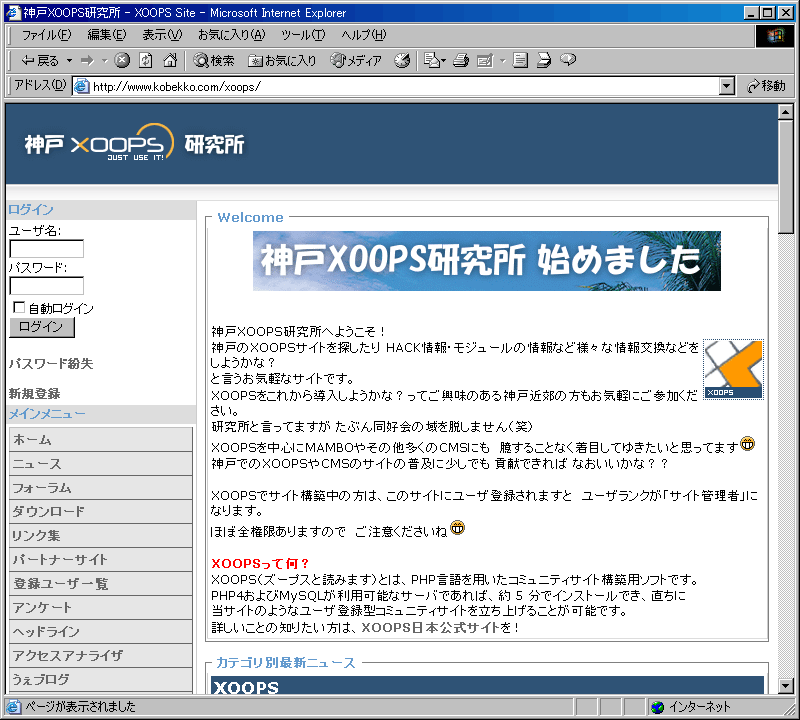The width and height of the screenshot is (800, 720).
Task: Click the XOOPS news category header
Action: [x=487, y=685]
